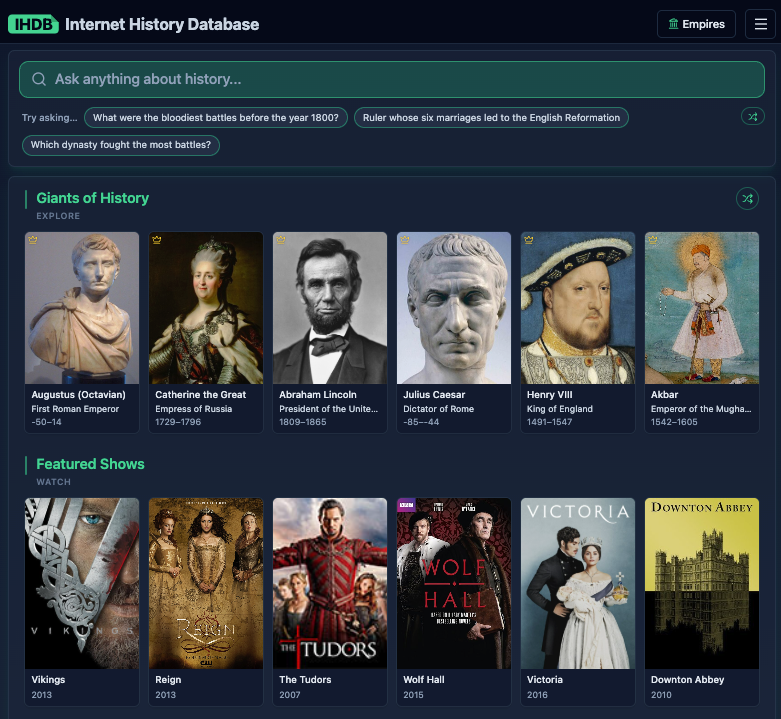Click the Catherine the Great name
781x719 pixels.
[x=201, y=395]
